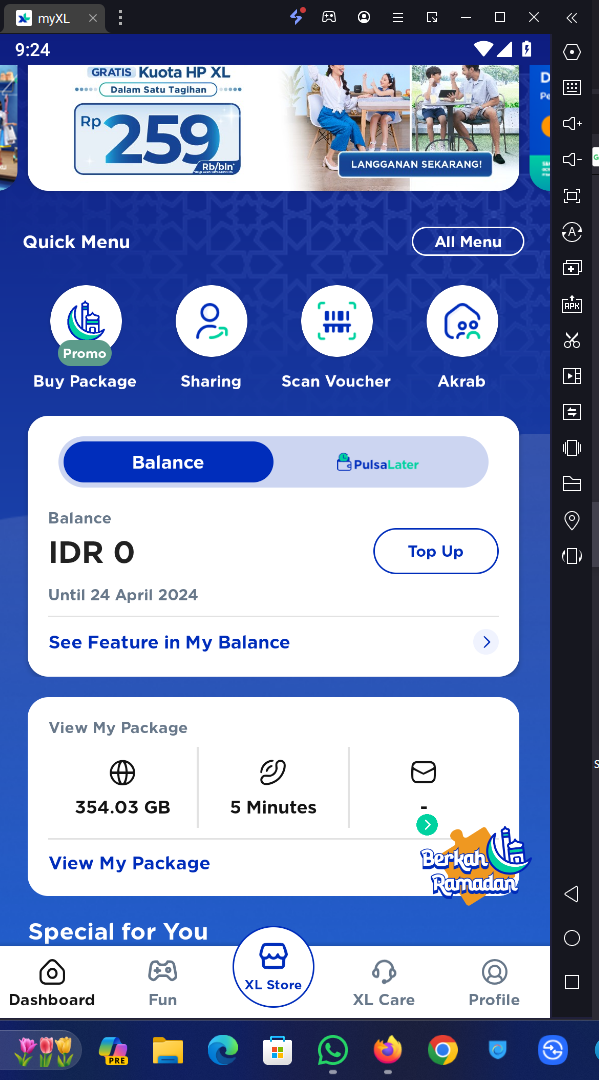Switch to the PulsaLater toggle option
599x1080 pixels.
378,463
